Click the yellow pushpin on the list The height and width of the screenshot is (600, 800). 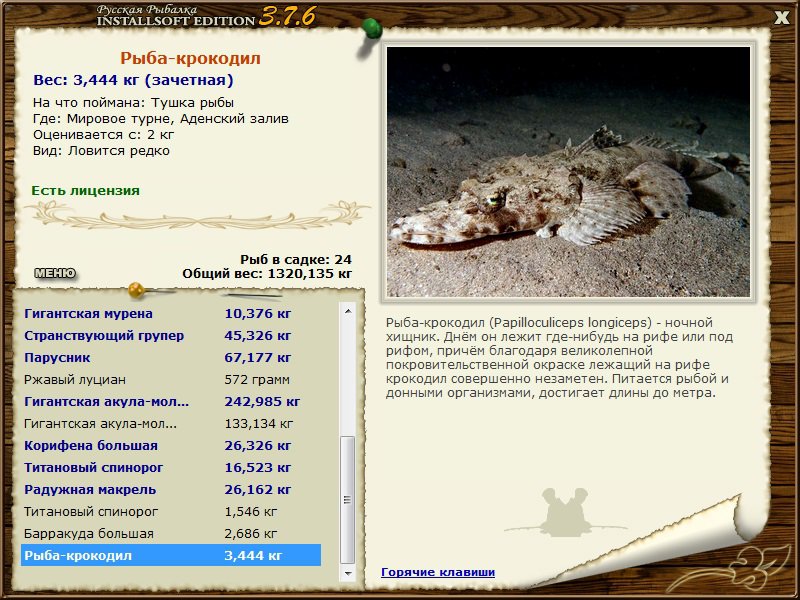tap(137, 290)
